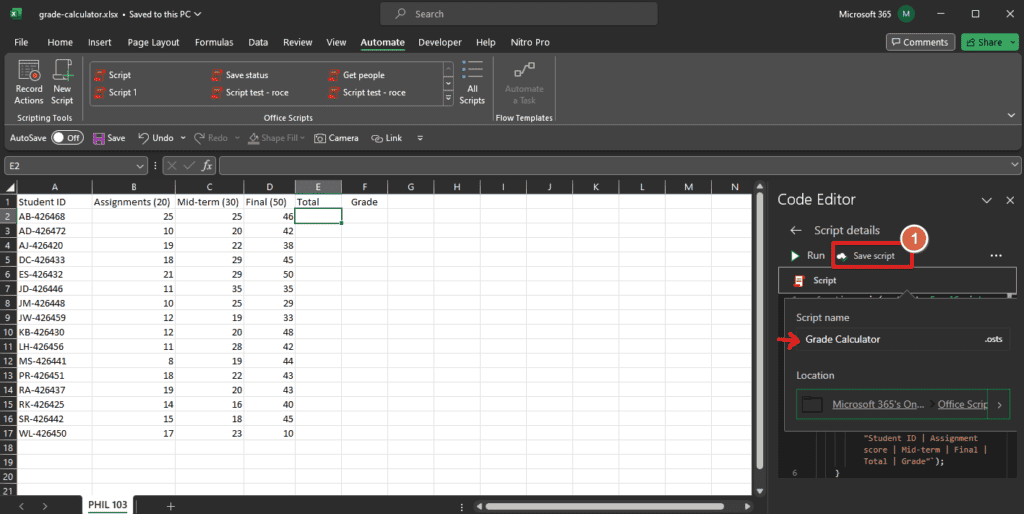Screen dimensions: 1024x514
Task: Switch to the Home tab
Action: [60, 42]
